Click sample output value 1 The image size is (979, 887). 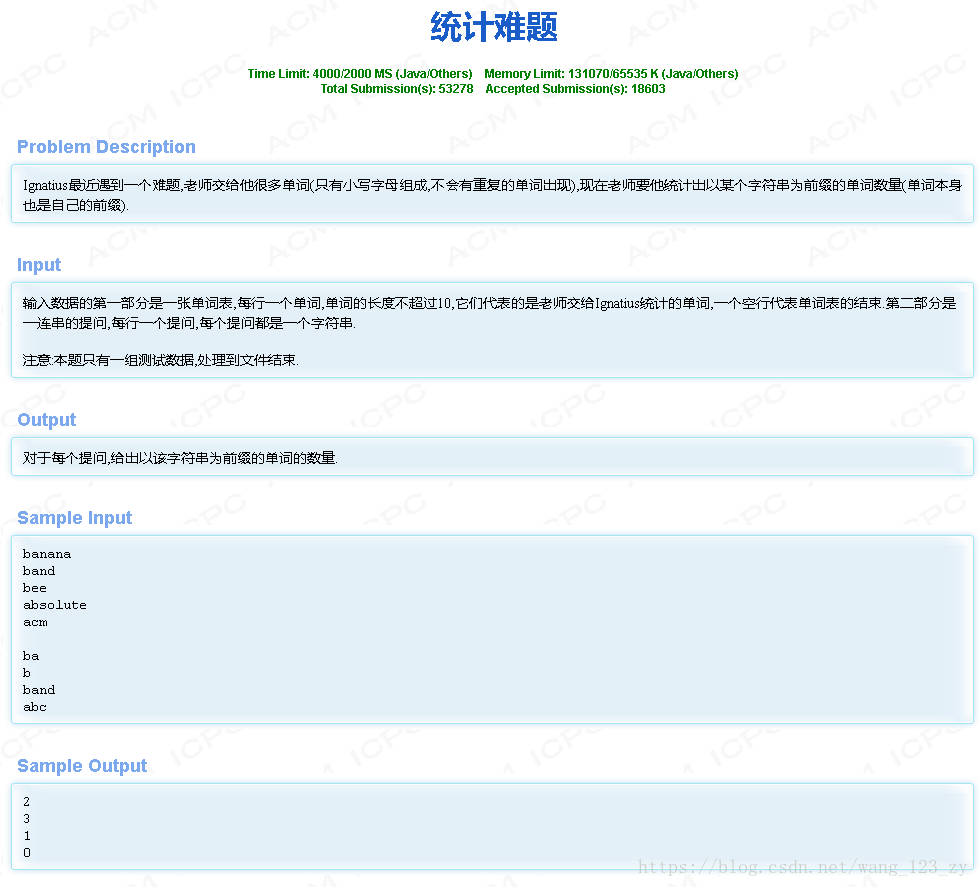26,836
